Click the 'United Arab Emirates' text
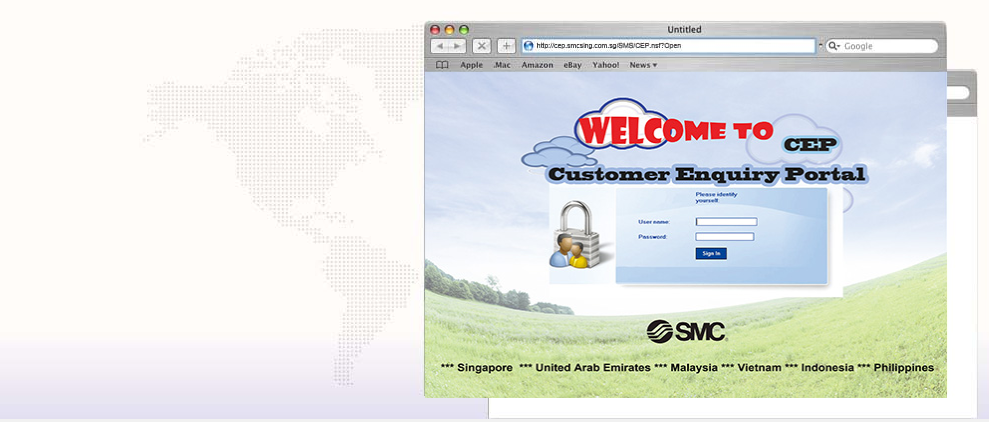Screen dimensions: 989x422 593,368
